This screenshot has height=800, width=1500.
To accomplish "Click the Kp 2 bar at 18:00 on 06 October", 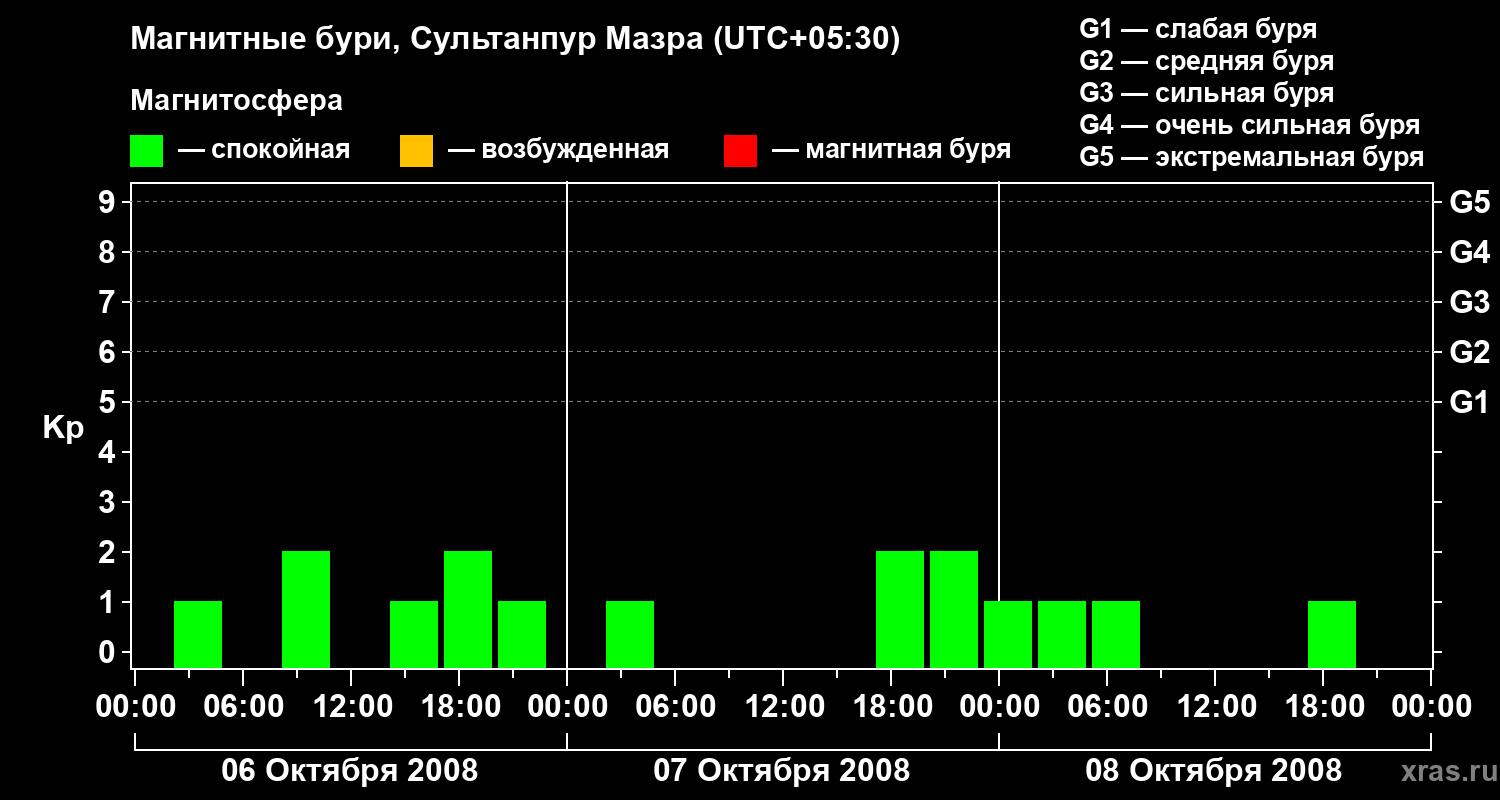I will click(468, 608).
